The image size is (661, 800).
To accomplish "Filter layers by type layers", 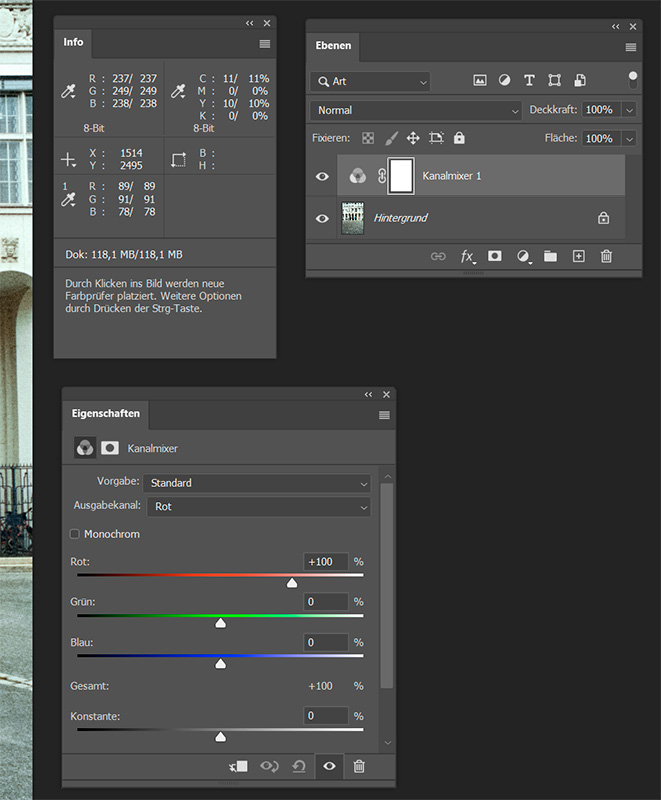I will (529, 80).
